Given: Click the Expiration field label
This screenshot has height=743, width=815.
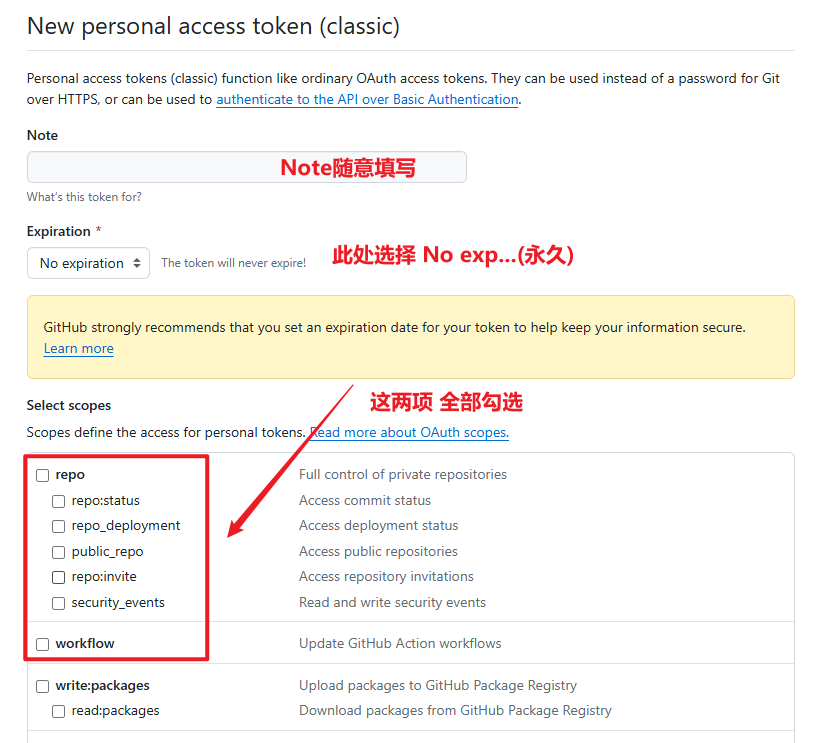Looking at the screenshot, I should pyautogui.click(x=59, y=231).
